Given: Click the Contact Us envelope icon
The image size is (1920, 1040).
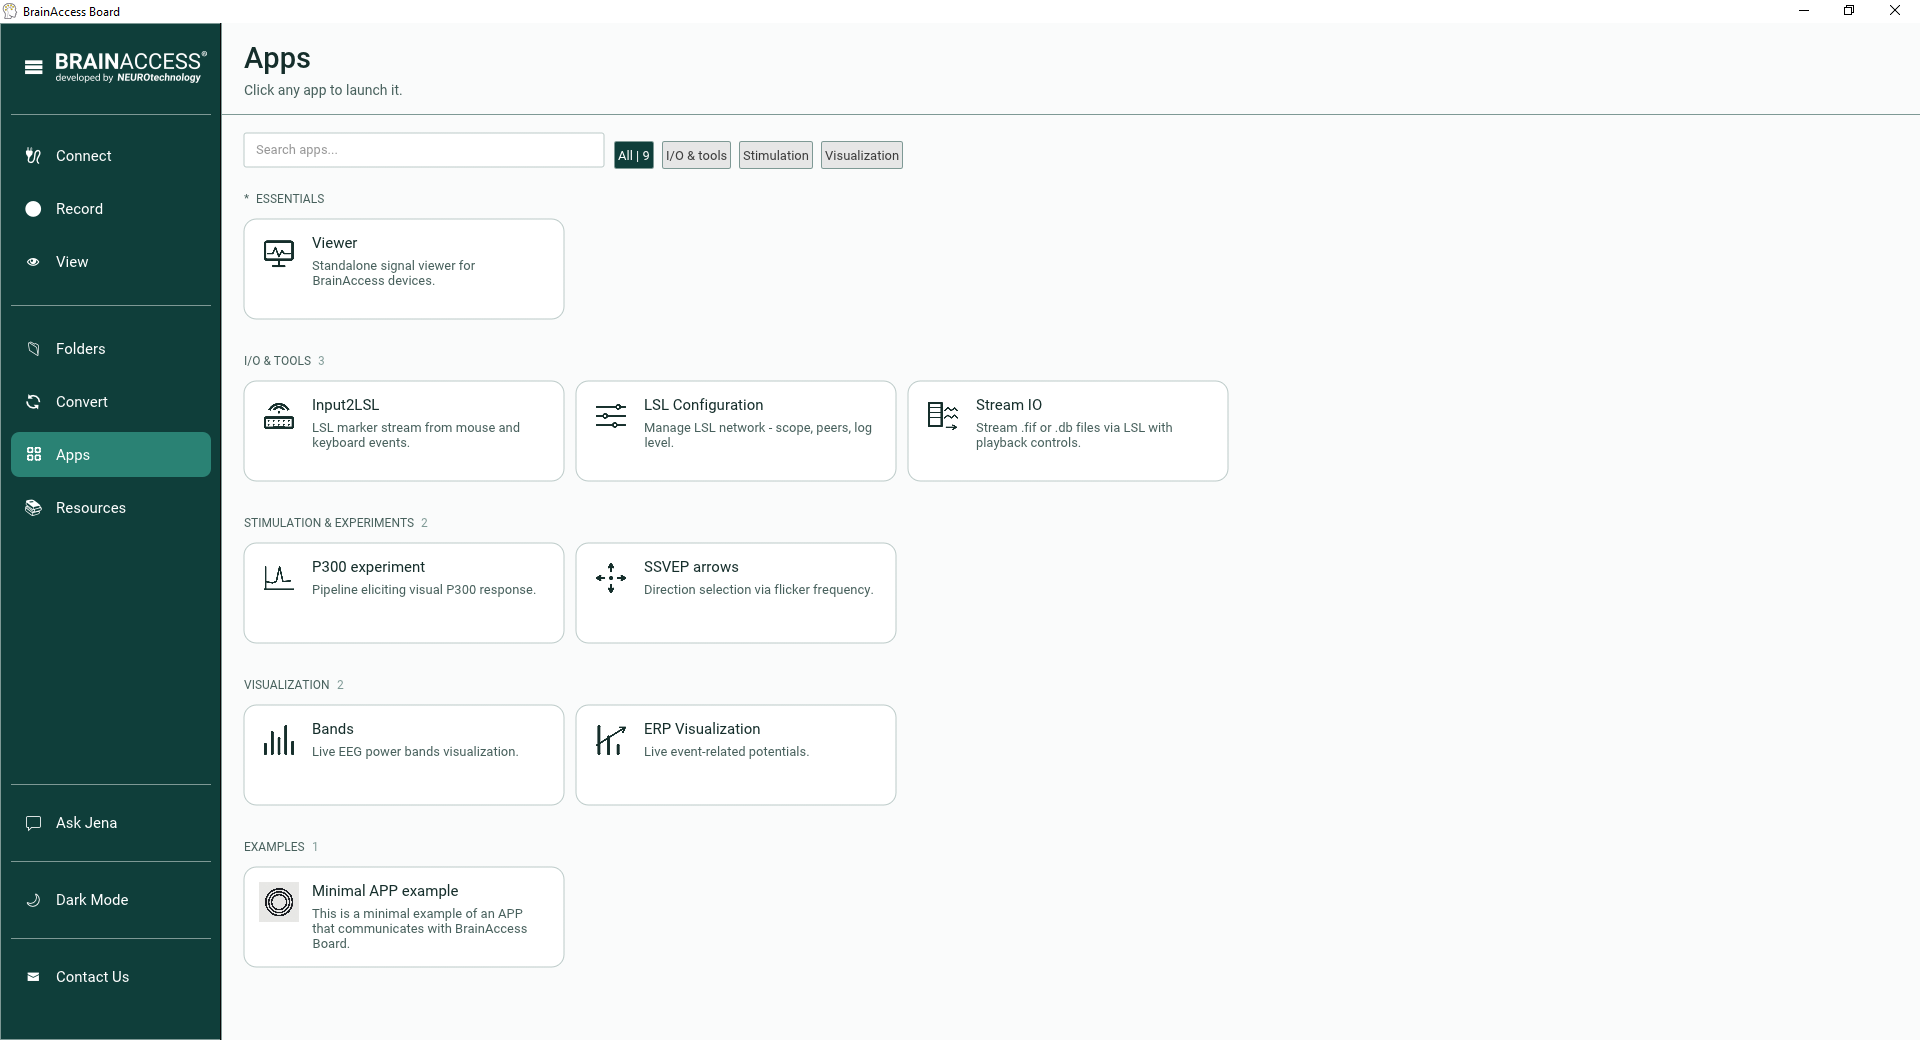Looking at the screenshot, I should pyautogui.click(x=33, y=977).
